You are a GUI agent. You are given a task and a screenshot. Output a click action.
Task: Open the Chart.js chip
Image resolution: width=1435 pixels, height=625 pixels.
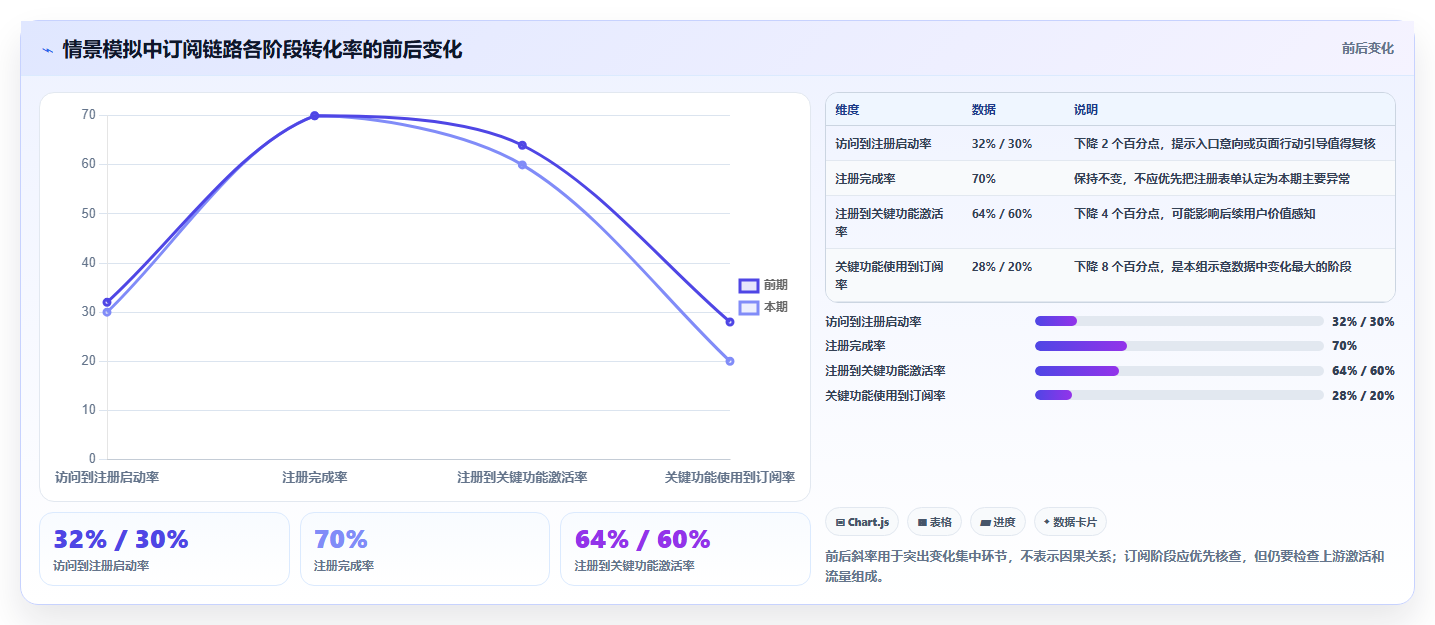pyautogui.click(x=862, y=522)
